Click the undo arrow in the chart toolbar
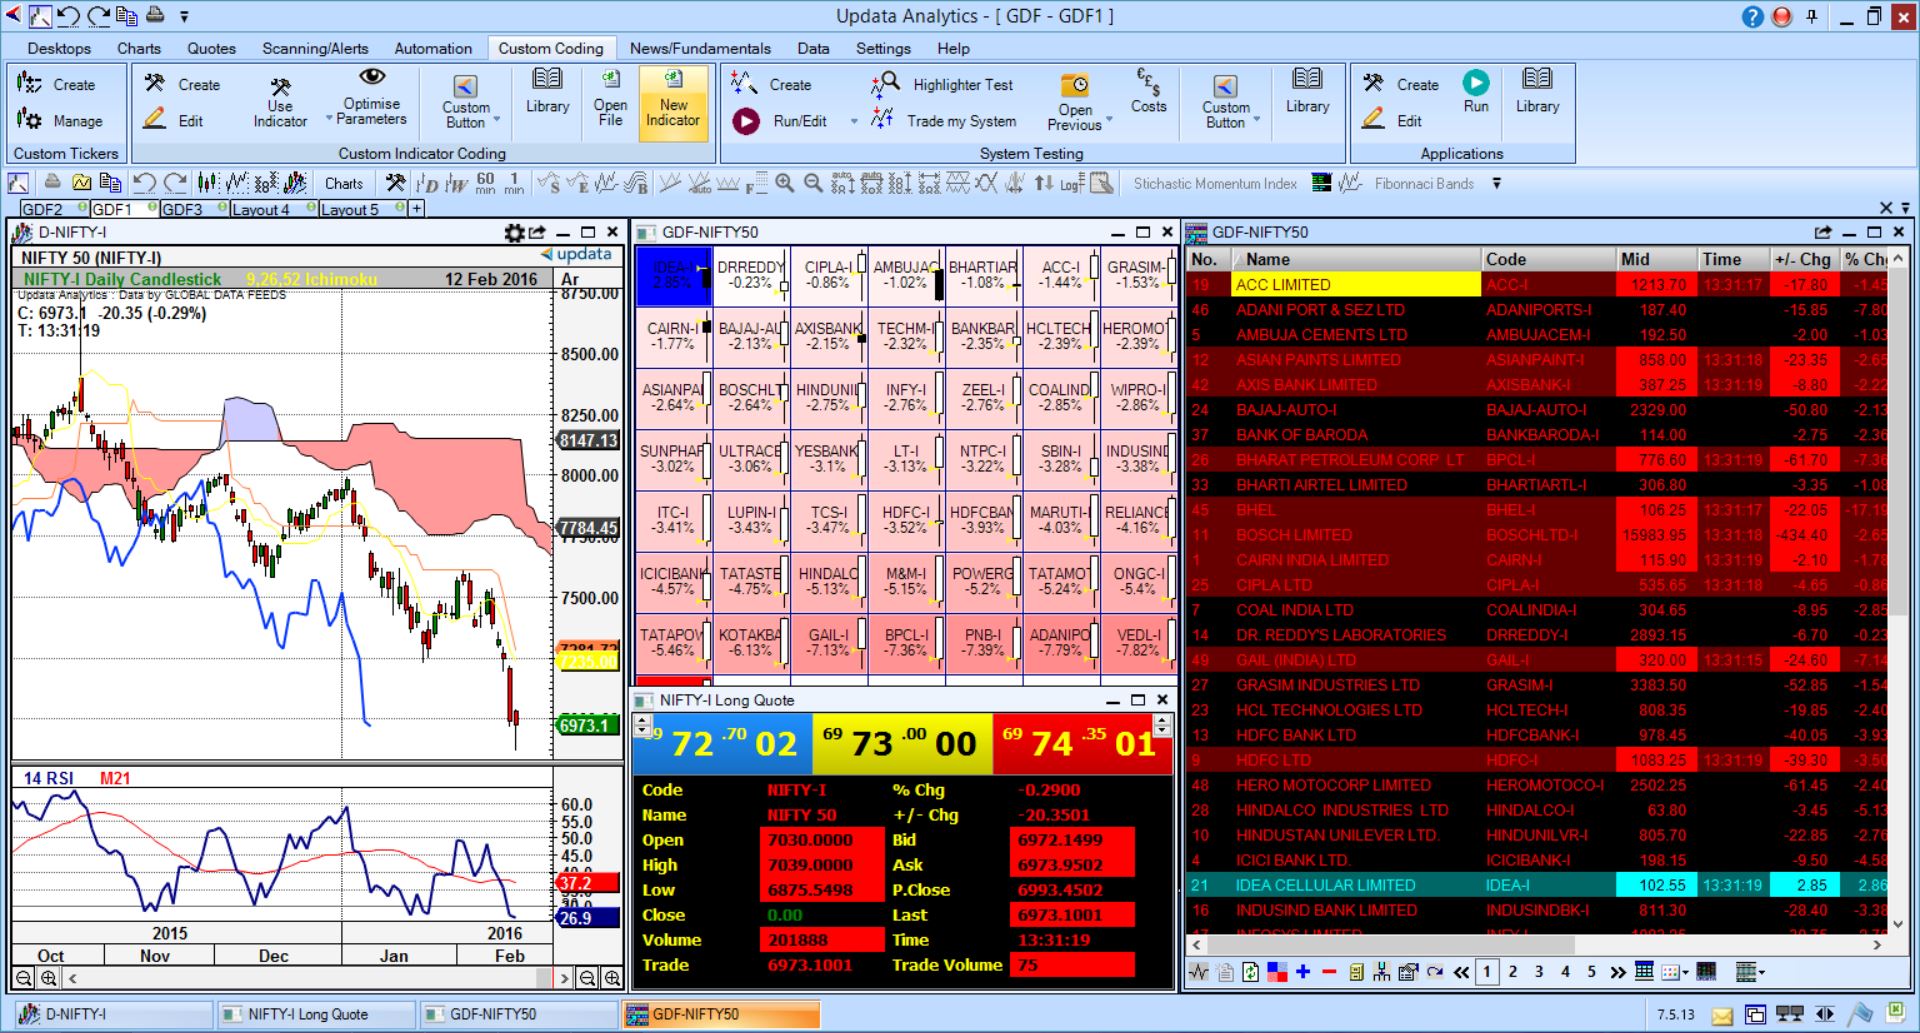The image size is (1920, 1033). (x=143, y=183)
